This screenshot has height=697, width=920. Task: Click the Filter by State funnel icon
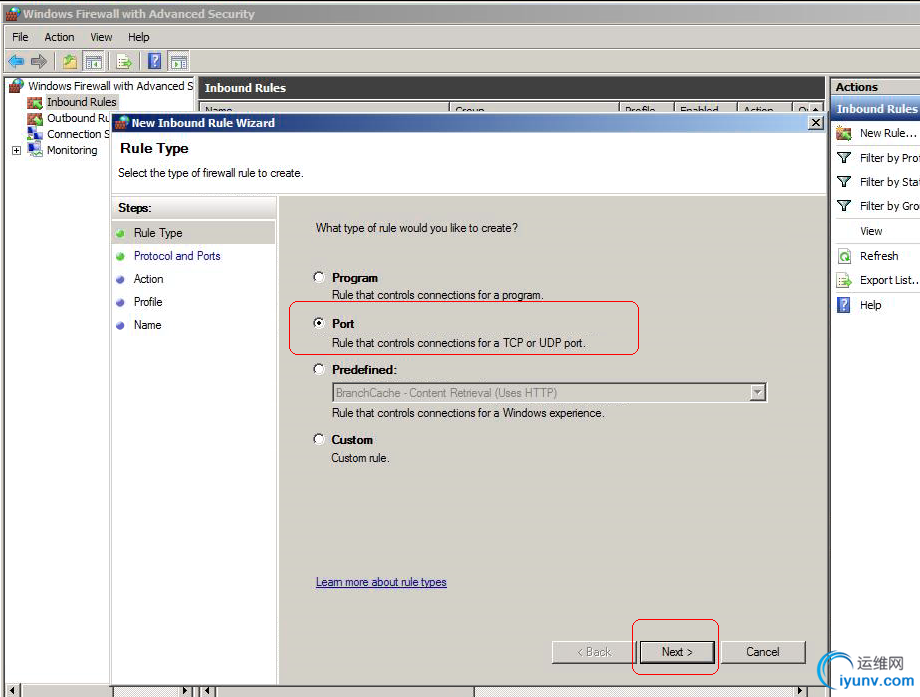coord(844,182)
